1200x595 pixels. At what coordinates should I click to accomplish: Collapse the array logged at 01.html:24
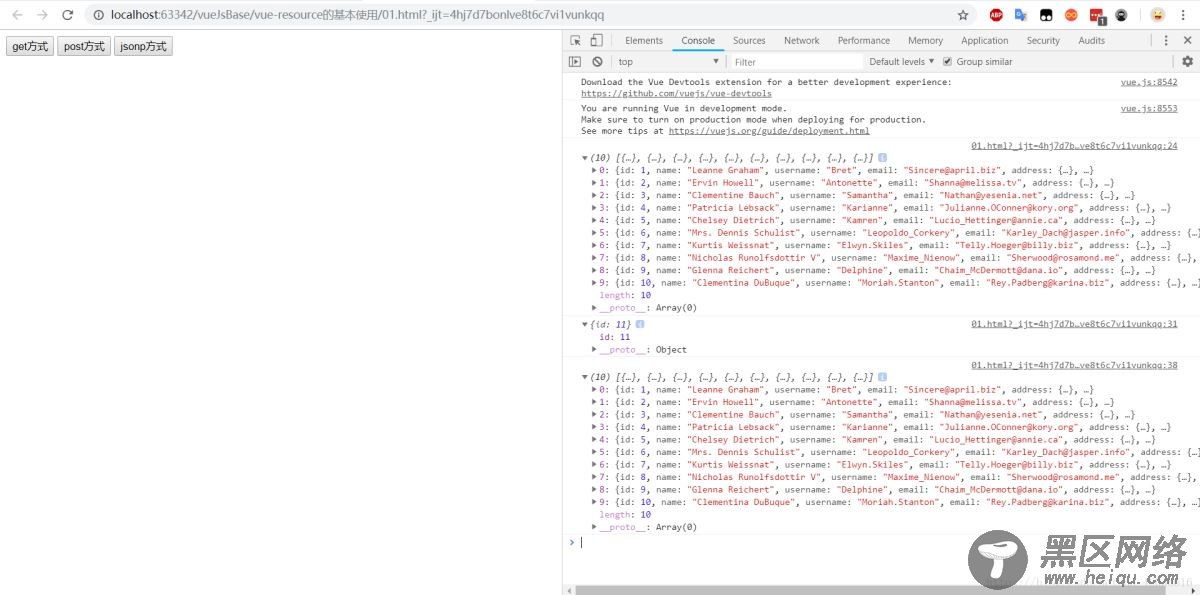tap(585, 158)
